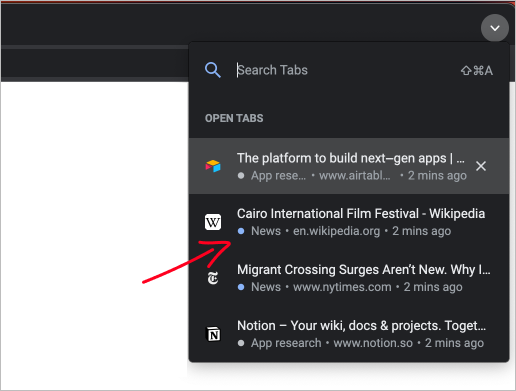Close the Airtable tab with X
This screenshot has height=391, width=516.
click(x=481, y=166)
